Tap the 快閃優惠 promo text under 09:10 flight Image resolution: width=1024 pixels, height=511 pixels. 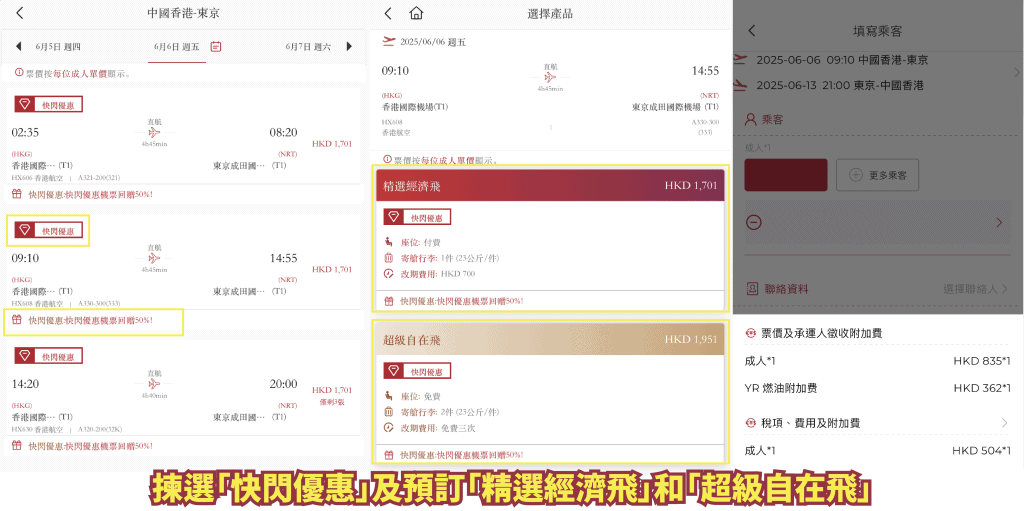coord(92,321)
